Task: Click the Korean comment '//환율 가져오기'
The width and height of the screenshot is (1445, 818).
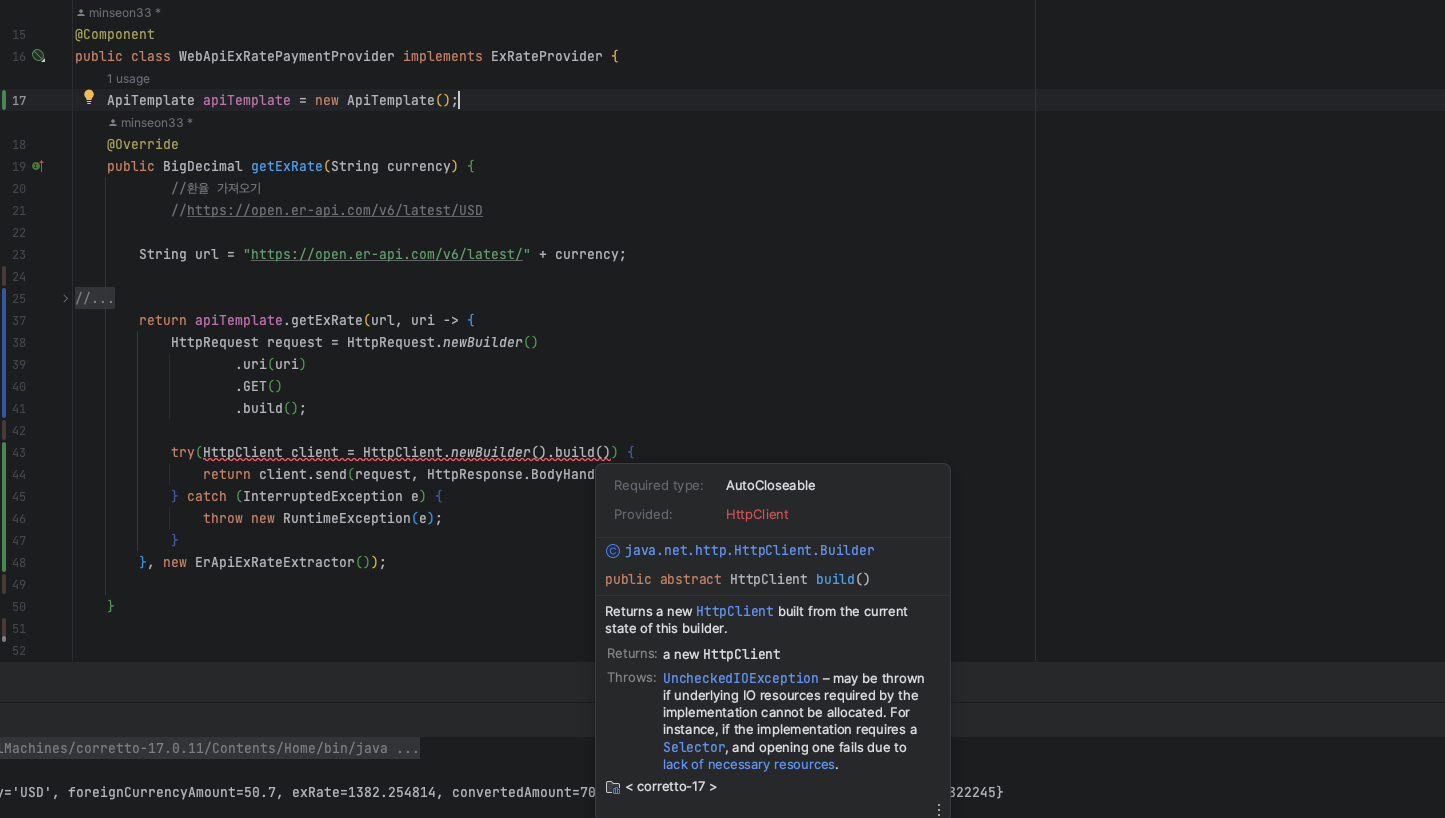Action: [216, 189]
